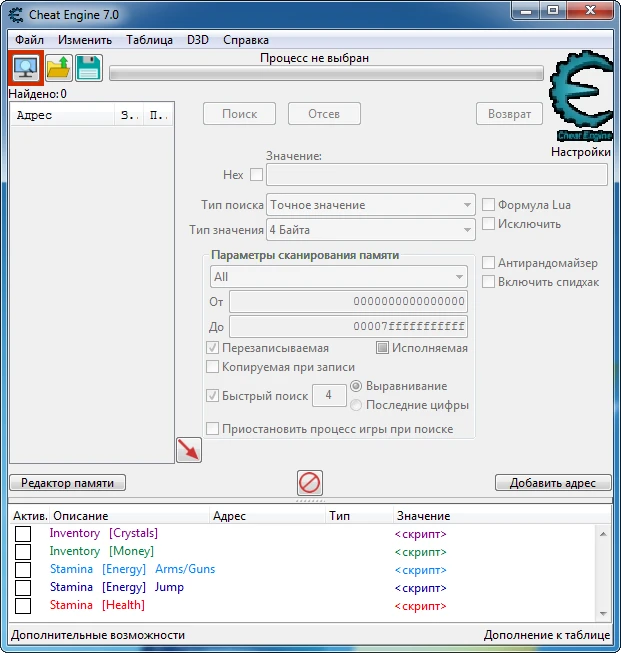This screenshot has height=653, width=621.
Task: Toggle the Антирандомайзер checkbox
Action: (x=488, y=263)
